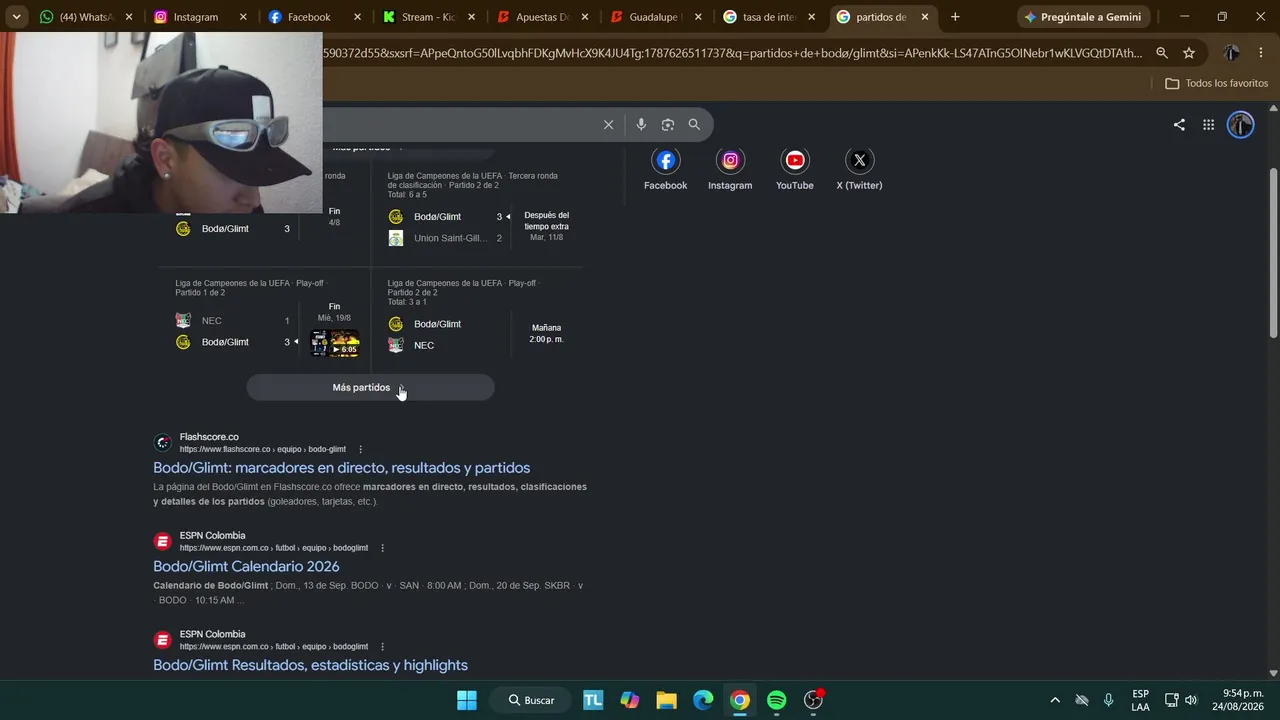The height and width of the screenshot is (720, 1280).
Task: Switch to the WhatsApp tab
Action: (87, 17)
